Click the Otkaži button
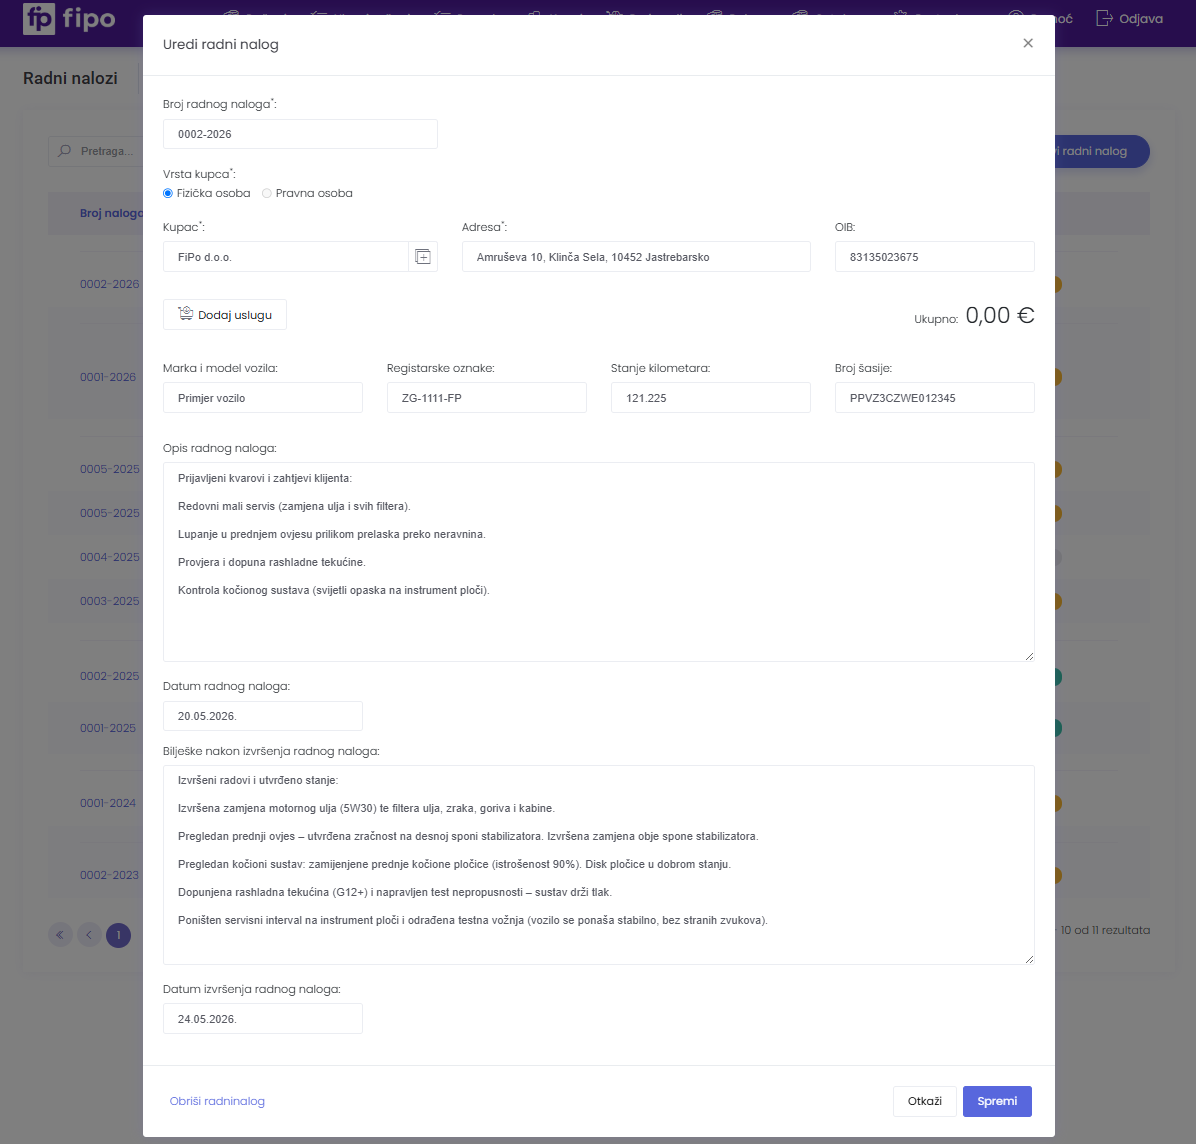 click(x=924, y=1101)
